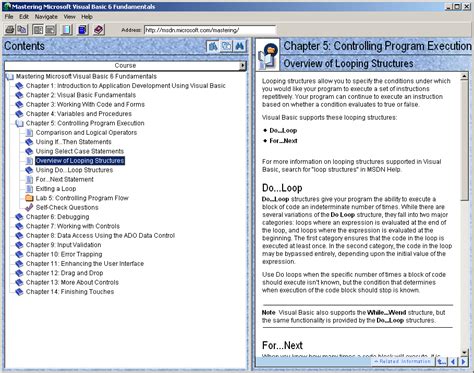Screen dimensions: 474x373
Task: Select Chapter 13: More About Controls
Action: (72, 282)
